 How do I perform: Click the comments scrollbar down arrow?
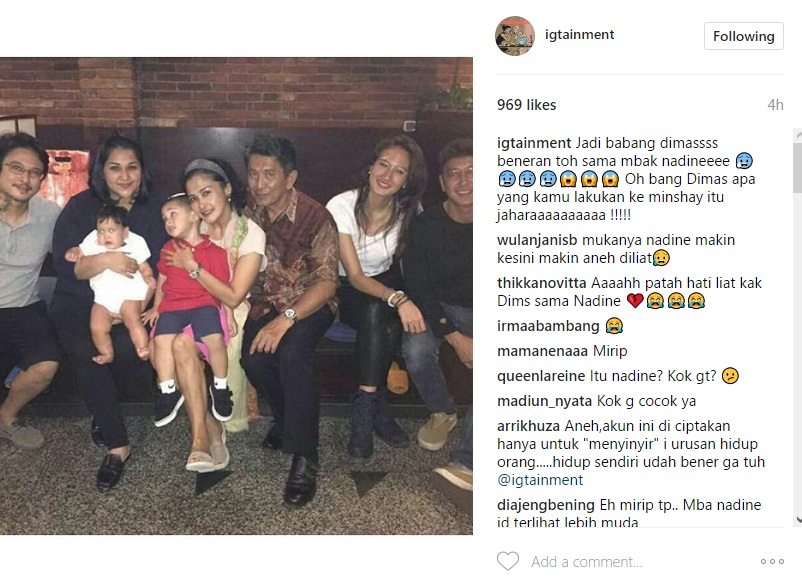(x=798, y=520)
